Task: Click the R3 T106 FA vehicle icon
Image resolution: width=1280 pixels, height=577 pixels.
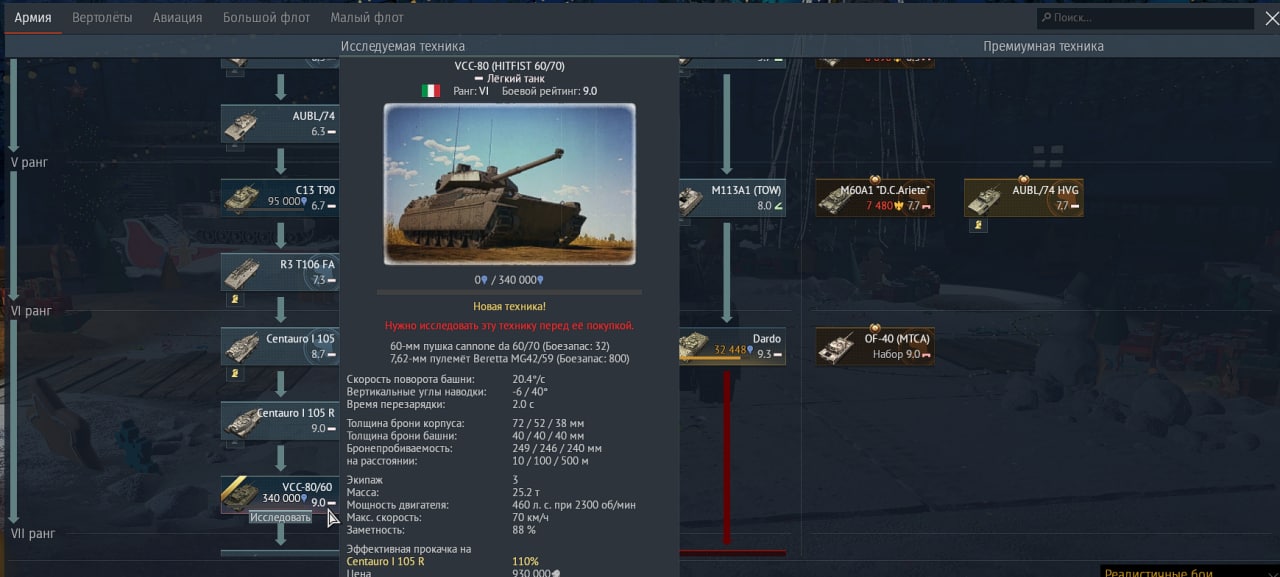Action: pos(241,272)
